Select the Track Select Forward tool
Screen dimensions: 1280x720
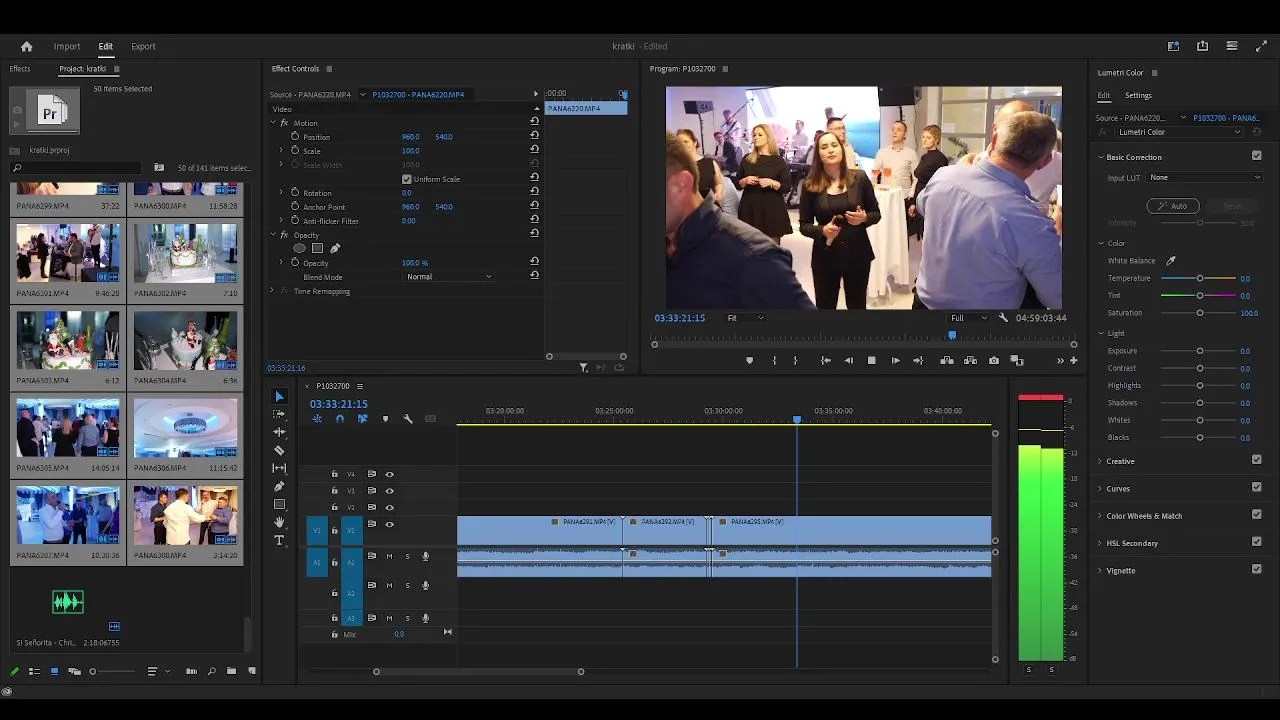[x=279, y=414]
